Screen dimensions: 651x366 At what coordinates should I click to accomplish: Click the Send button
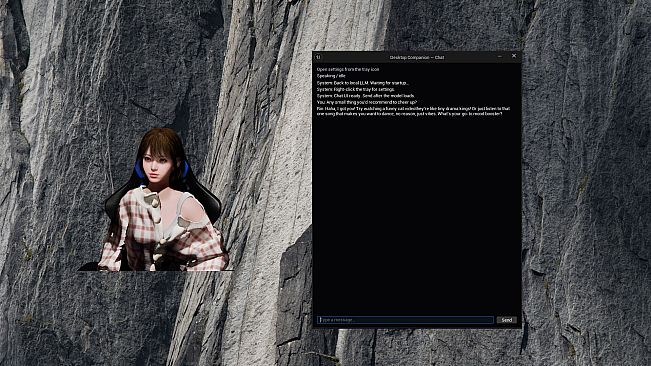tap(507, 320)
